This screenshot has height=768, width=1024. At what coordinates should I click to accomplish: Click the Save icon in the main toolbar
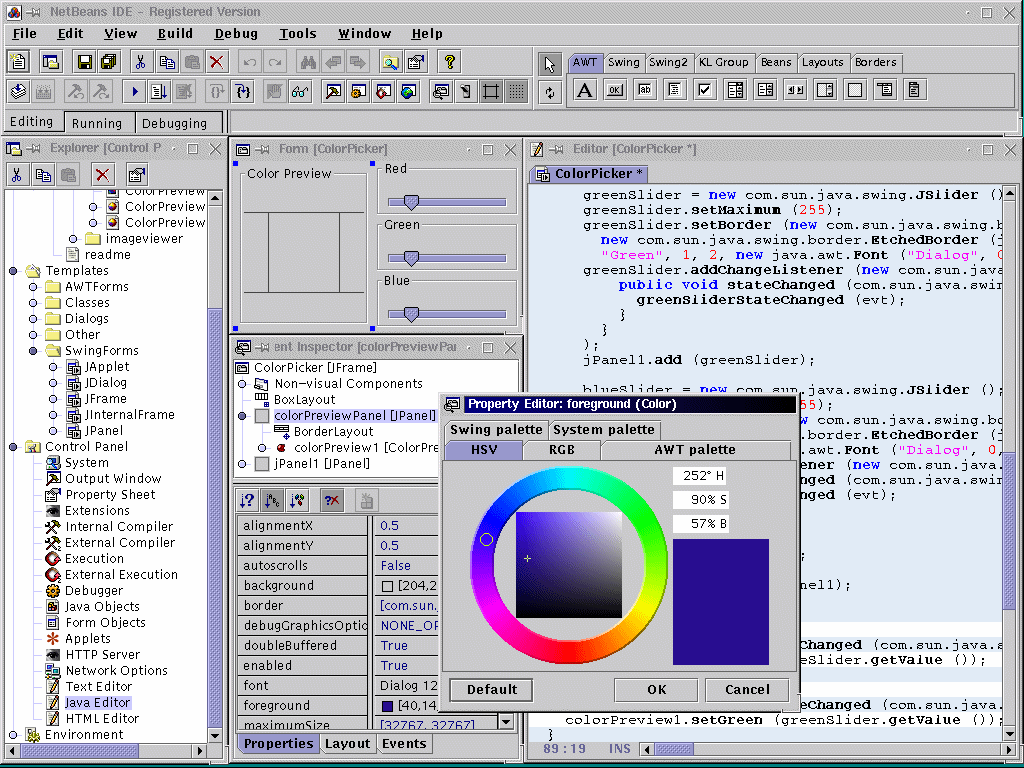(85, 62)
